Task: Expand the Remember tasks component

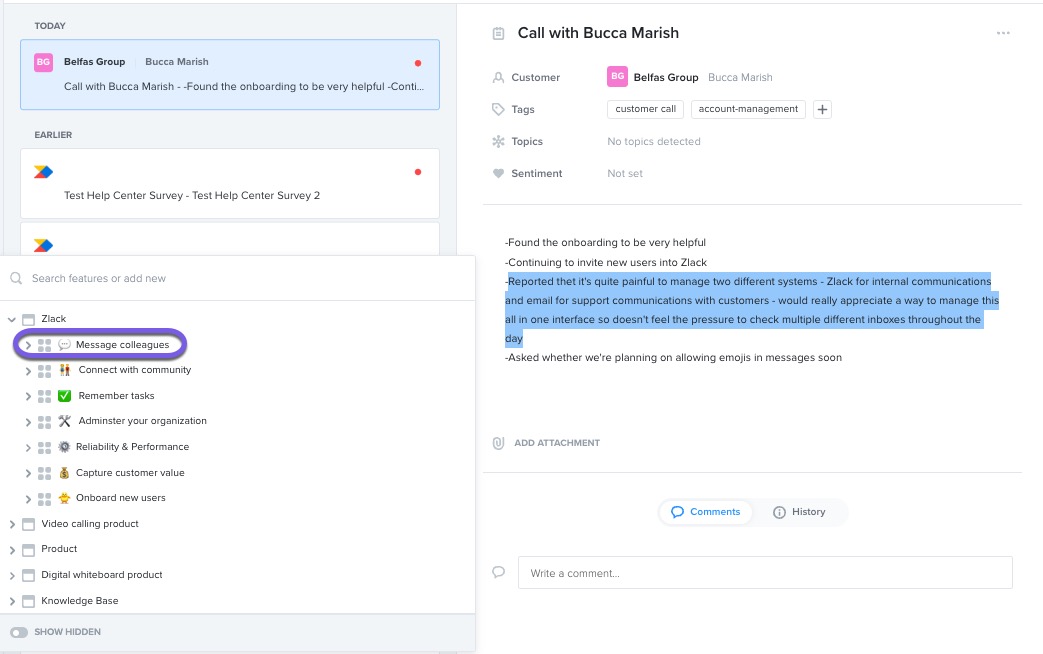Action: [x=28, y=397]
